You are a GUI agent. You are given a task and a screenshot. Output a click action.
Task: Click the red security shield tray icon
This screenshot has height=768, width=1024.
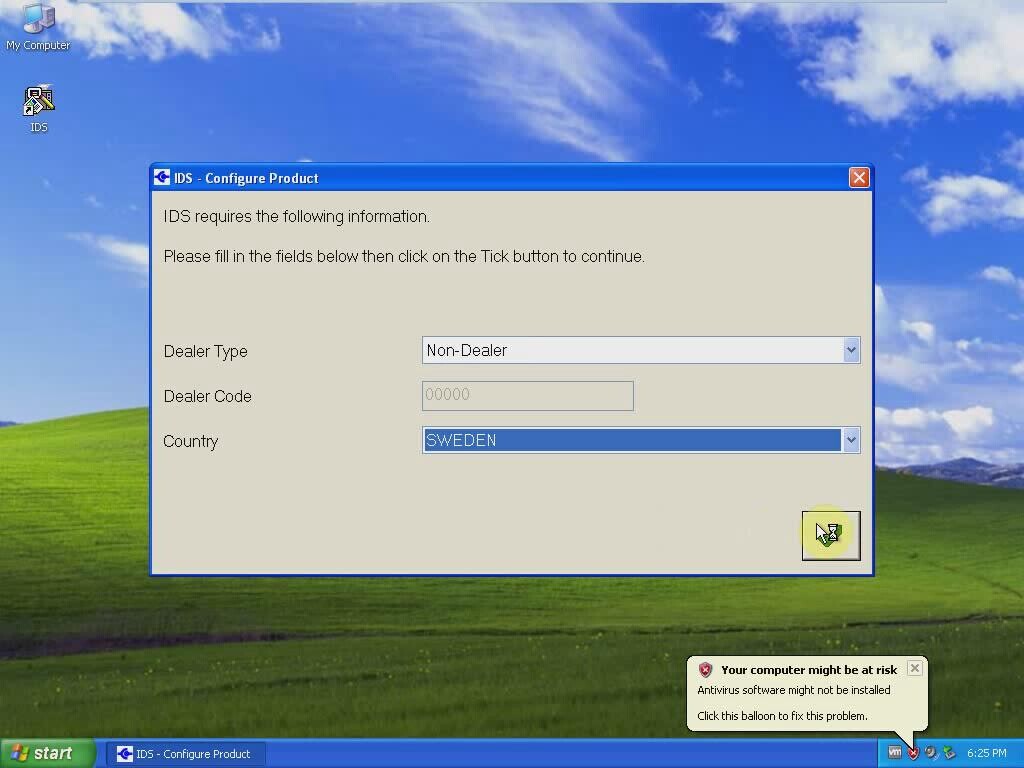tap(913, 754)
